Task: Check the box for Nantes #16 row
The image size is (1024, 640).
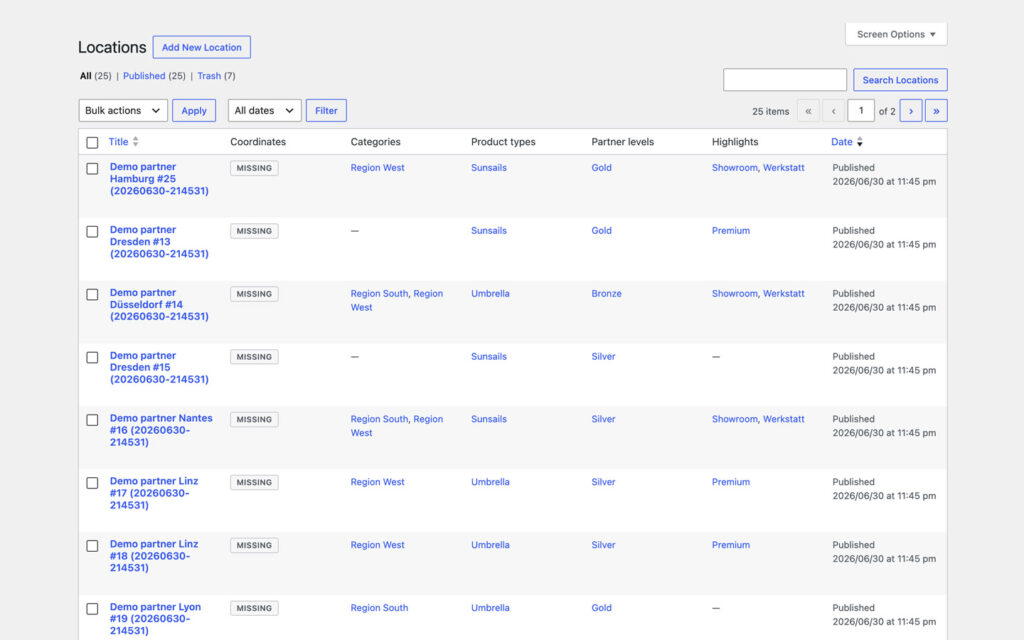Action: click(92, 420)
